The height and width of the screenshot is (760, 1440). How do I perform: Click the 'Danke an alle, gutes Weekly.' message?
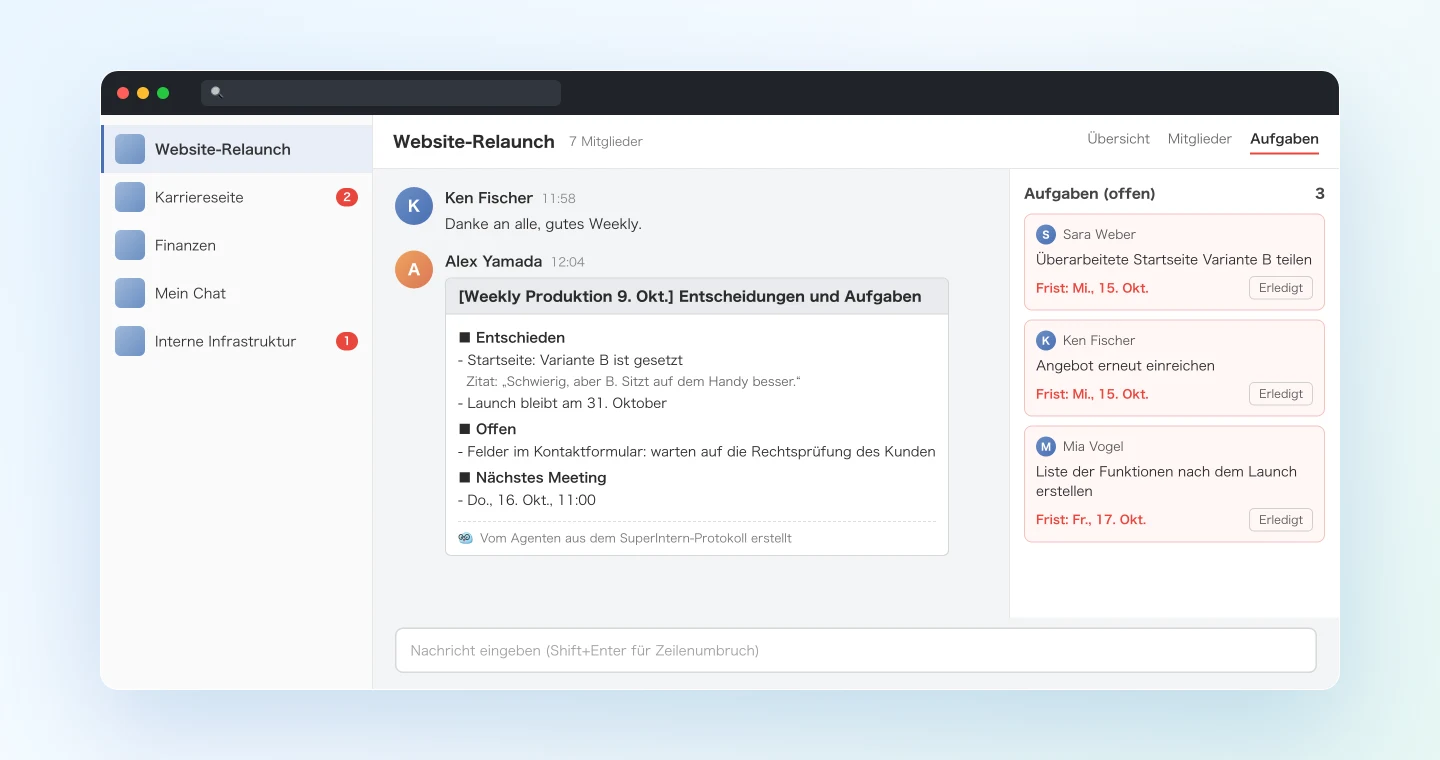point(543,224)
